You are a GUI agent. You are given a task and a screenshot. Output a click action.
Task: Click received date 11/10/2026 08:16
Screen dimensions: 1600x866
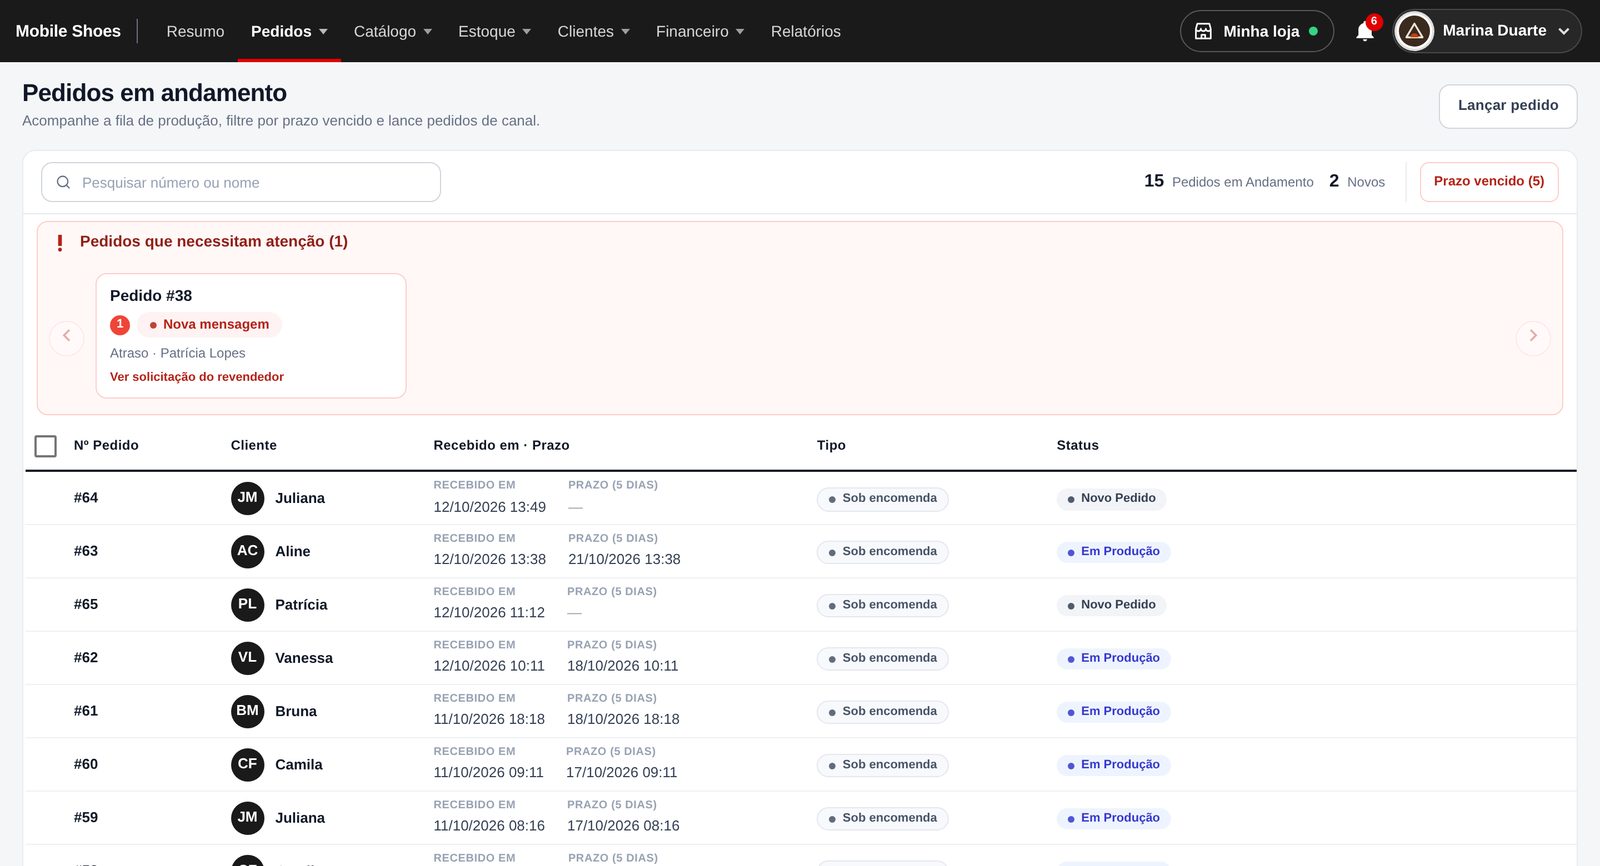(489, 826)
